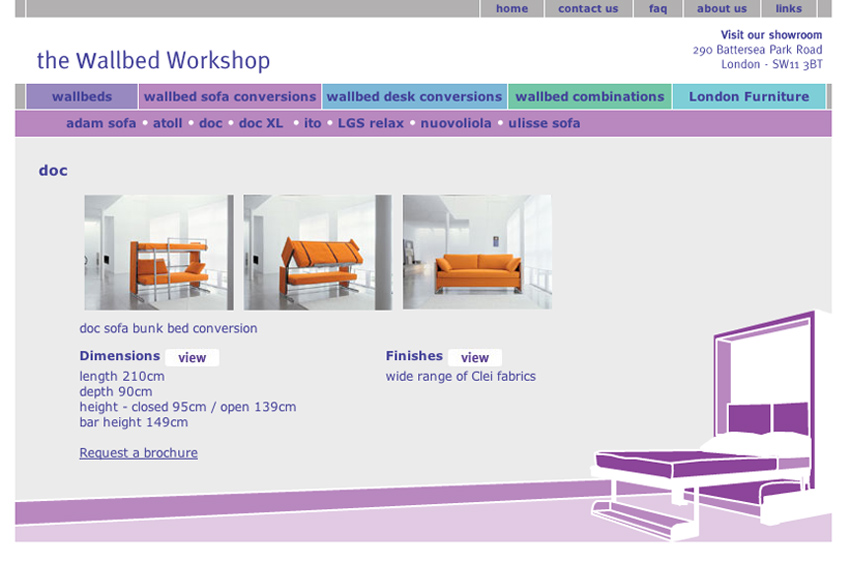Image resolution: width=850 pixels, height=561 pixels.
Task: Click the doc sofa bunk bed conversion caption
Action: (x=168, y=328)
